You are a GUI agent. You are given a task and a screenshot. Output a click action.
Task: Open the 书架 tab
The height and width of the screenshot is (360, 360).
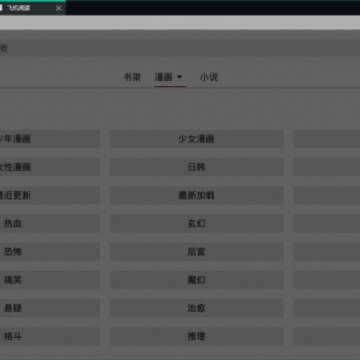132,77
